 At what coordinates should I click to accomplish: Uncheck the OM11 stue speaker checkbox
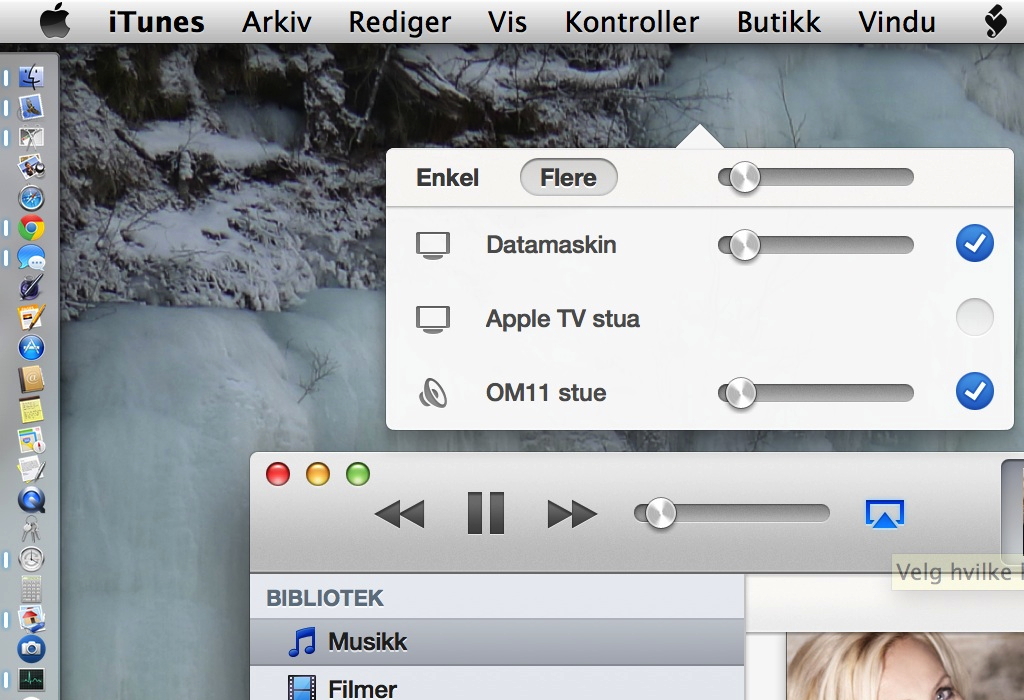tap(974, 391)
